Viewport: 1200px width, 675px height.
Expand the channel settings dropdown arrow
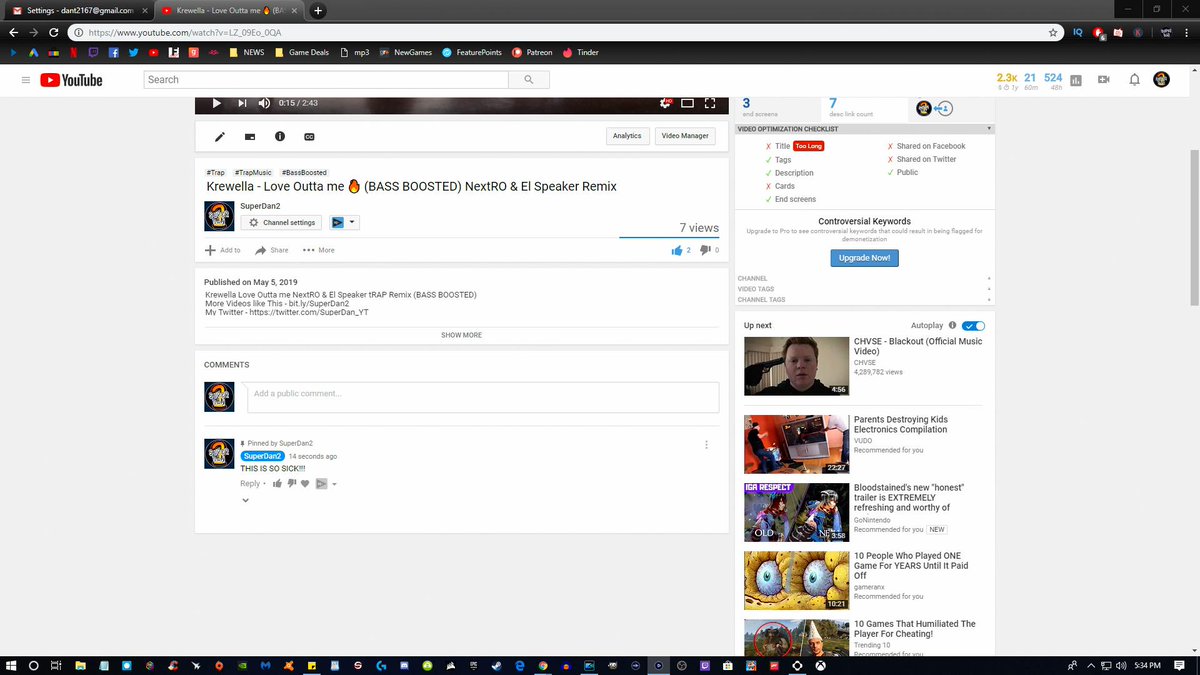point(353,223)
